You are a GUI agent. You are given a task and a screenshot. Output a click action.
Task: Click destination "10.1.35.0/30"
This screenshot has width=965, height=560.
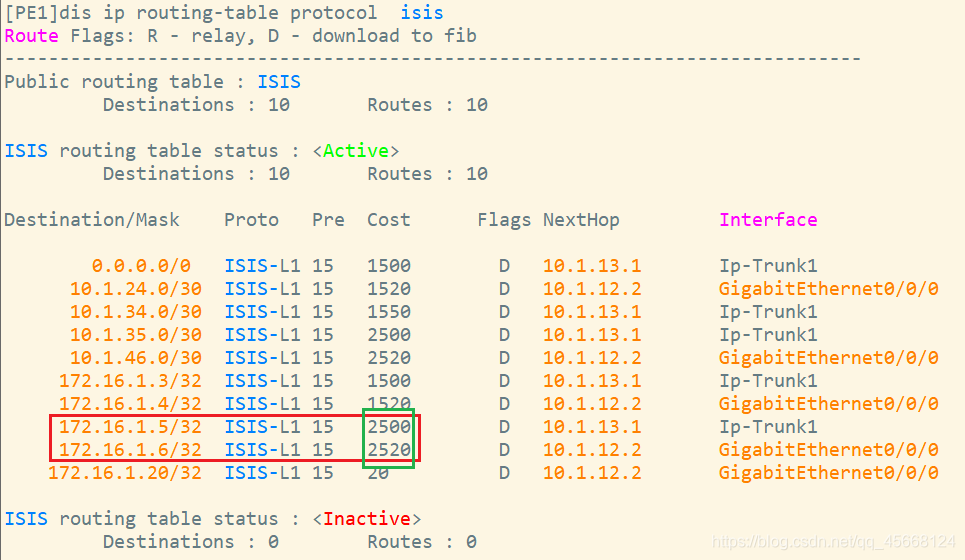click(135, 335)
